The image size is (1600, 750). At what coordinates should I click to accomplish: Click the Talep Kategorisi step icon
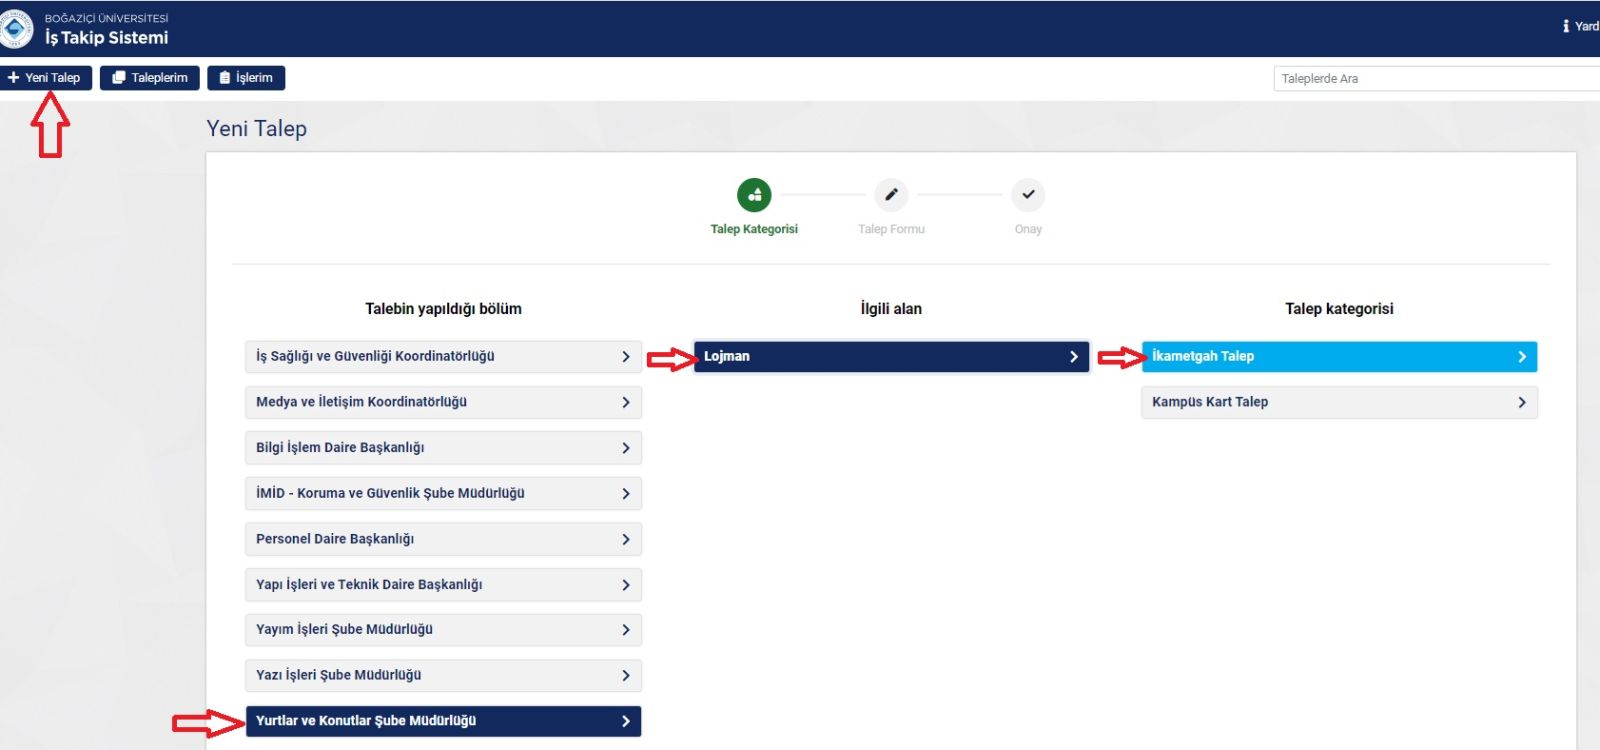(x=754, y=195)
